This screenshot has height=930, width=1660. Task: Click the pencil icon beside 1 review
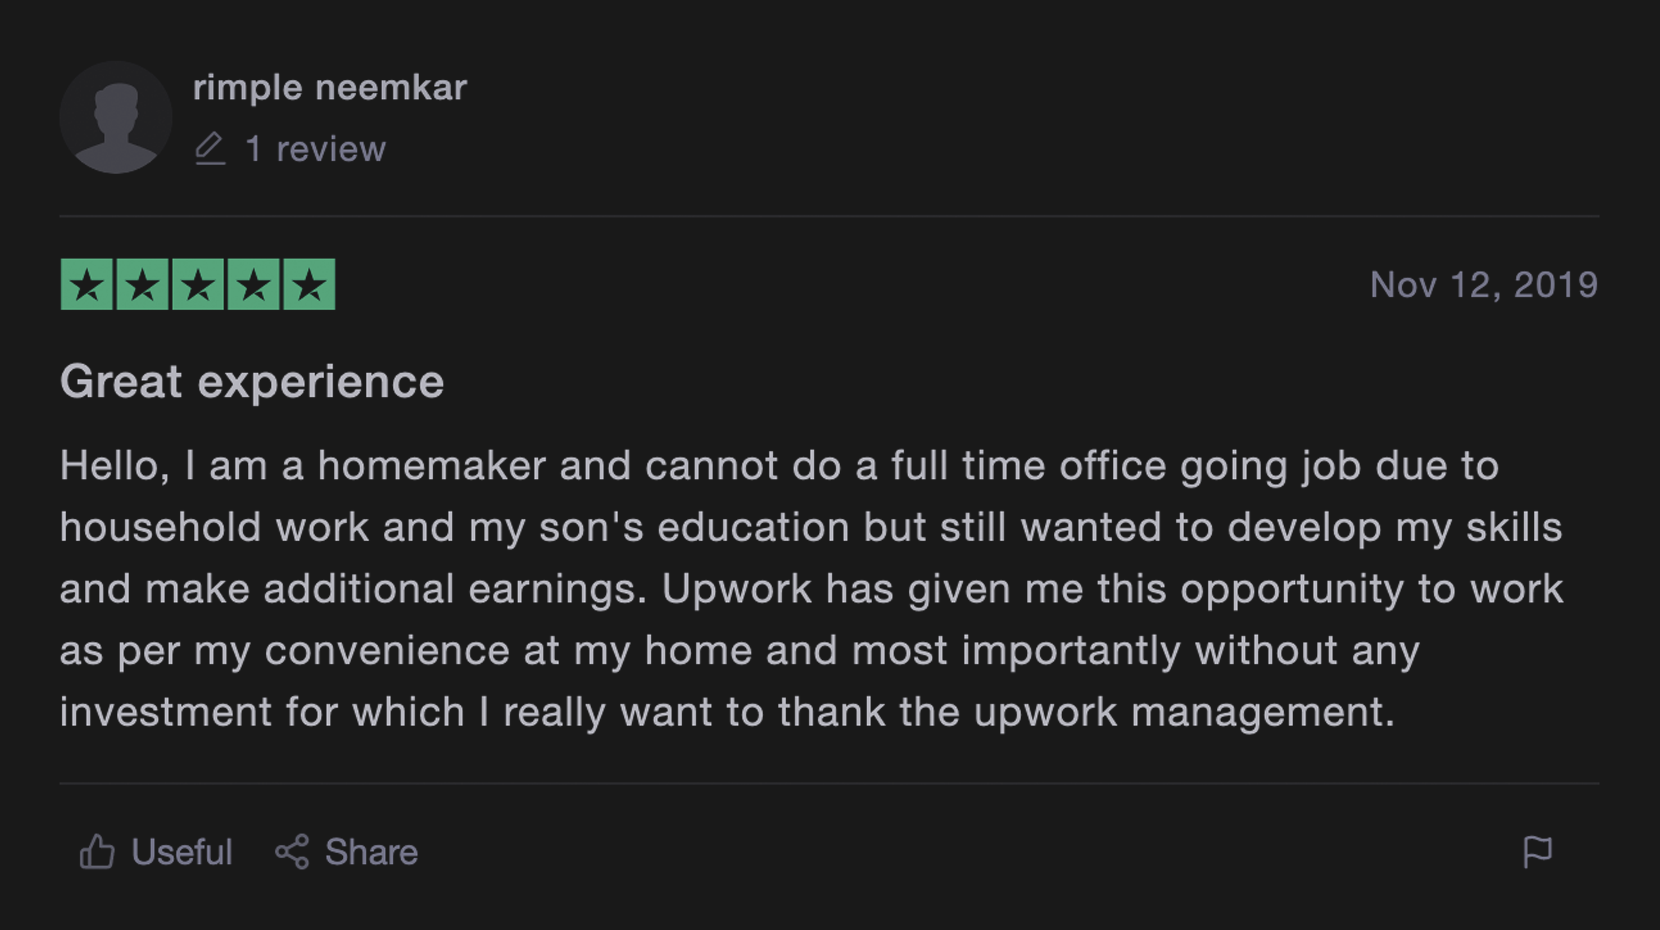coord(210,149)
